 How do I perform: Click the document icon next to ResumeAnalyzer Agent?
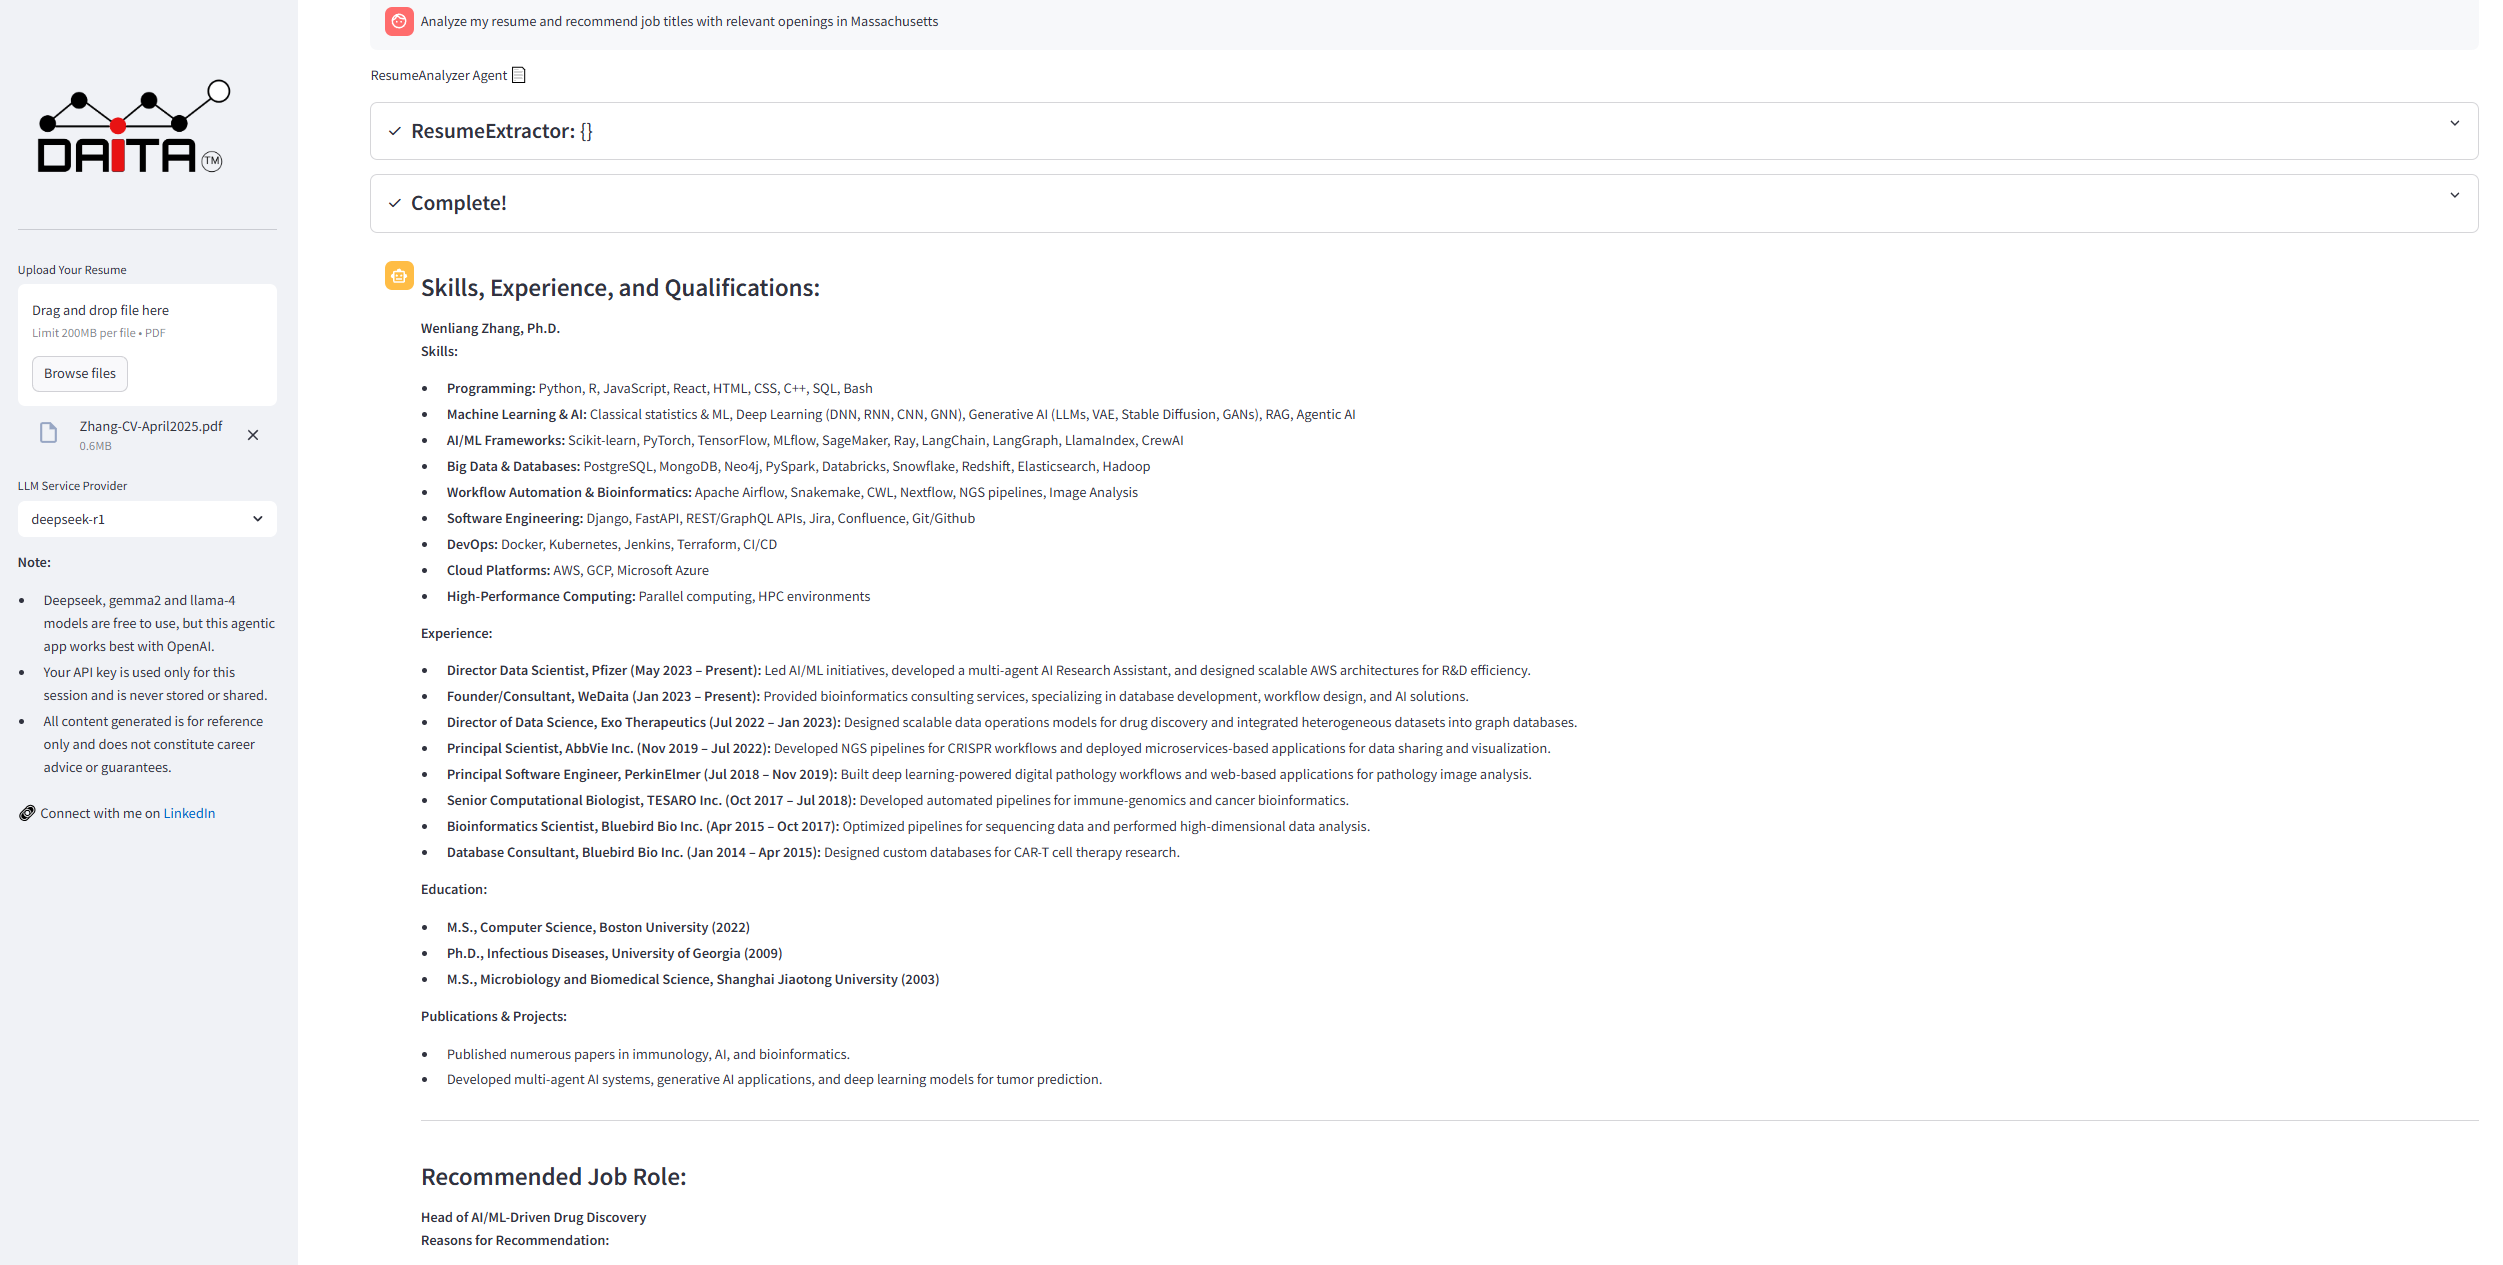[518, 75]
